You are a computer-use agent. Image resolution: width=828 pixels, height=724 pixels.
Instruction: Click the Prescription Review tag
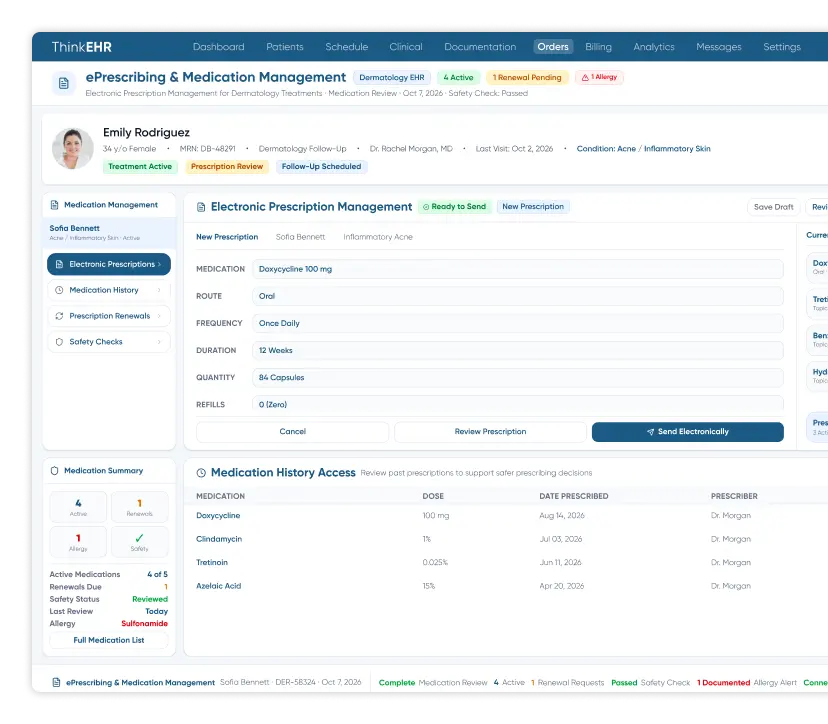pyautogui.click(x=227, y=166)
